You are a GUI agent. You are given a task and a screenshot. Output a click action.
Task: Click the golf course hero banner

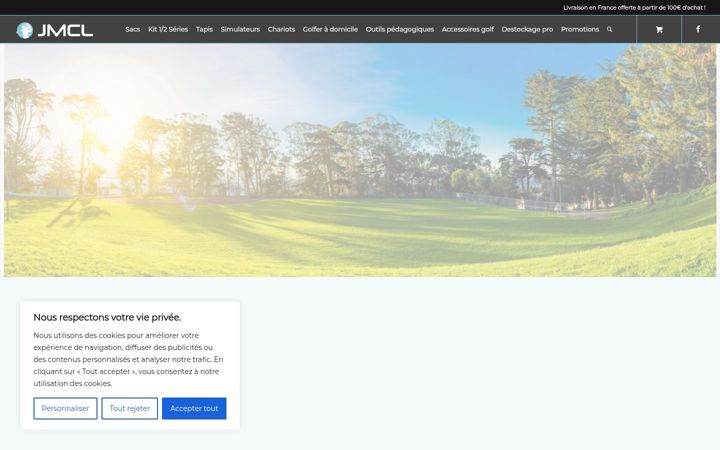point(360,160)
